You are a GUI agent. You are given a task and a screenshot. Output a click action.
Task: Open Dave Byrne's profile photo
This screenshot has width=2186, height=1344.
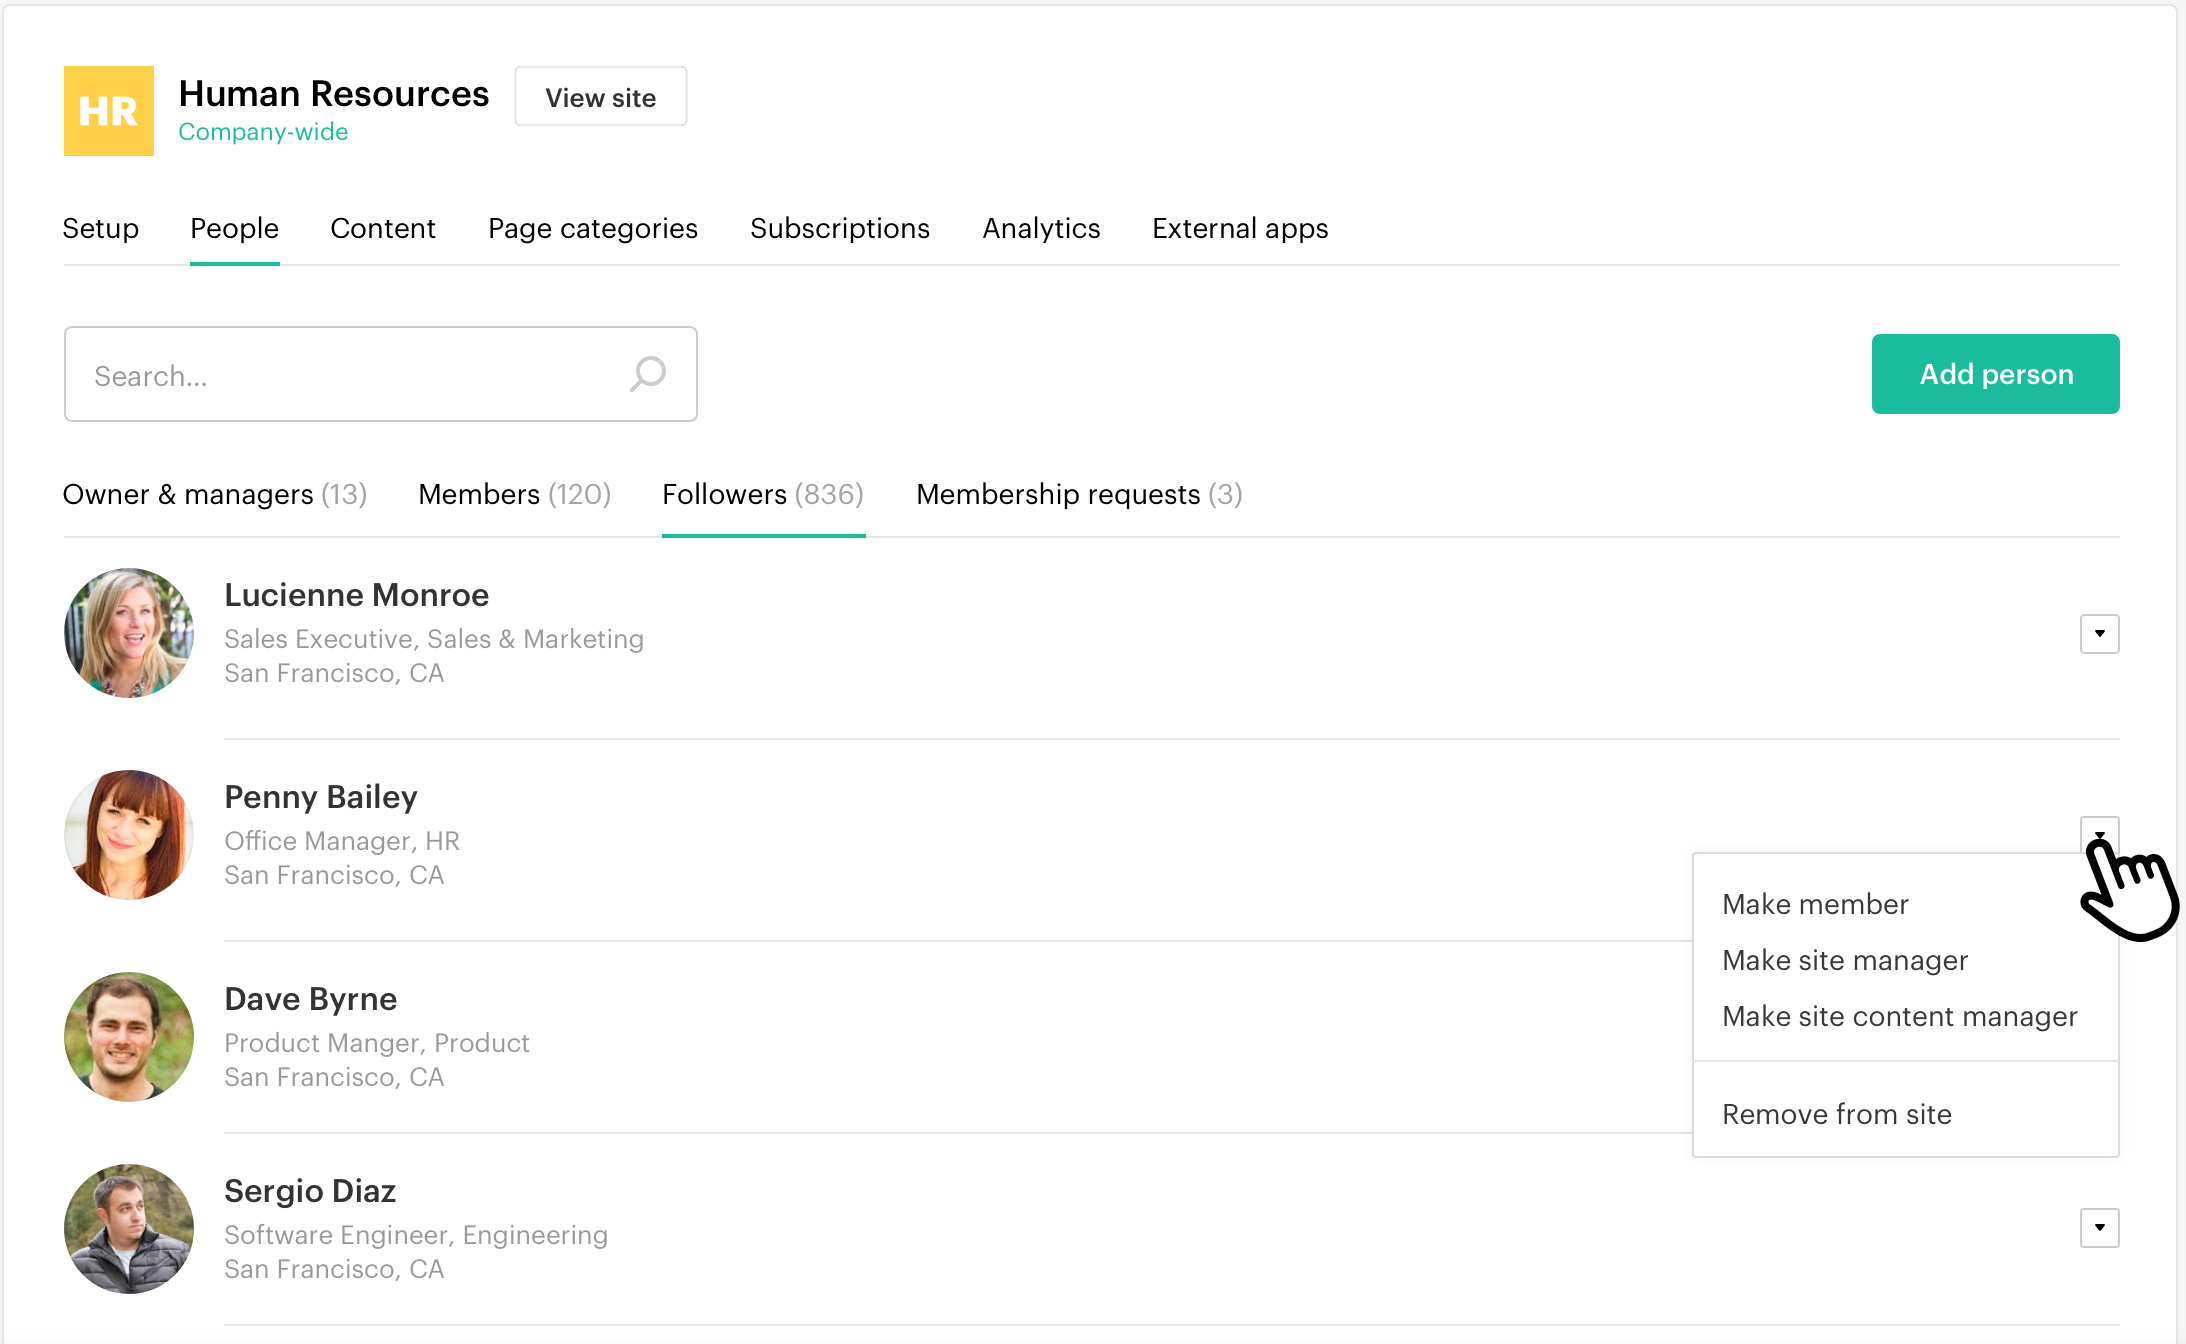tap(129, 1037)
